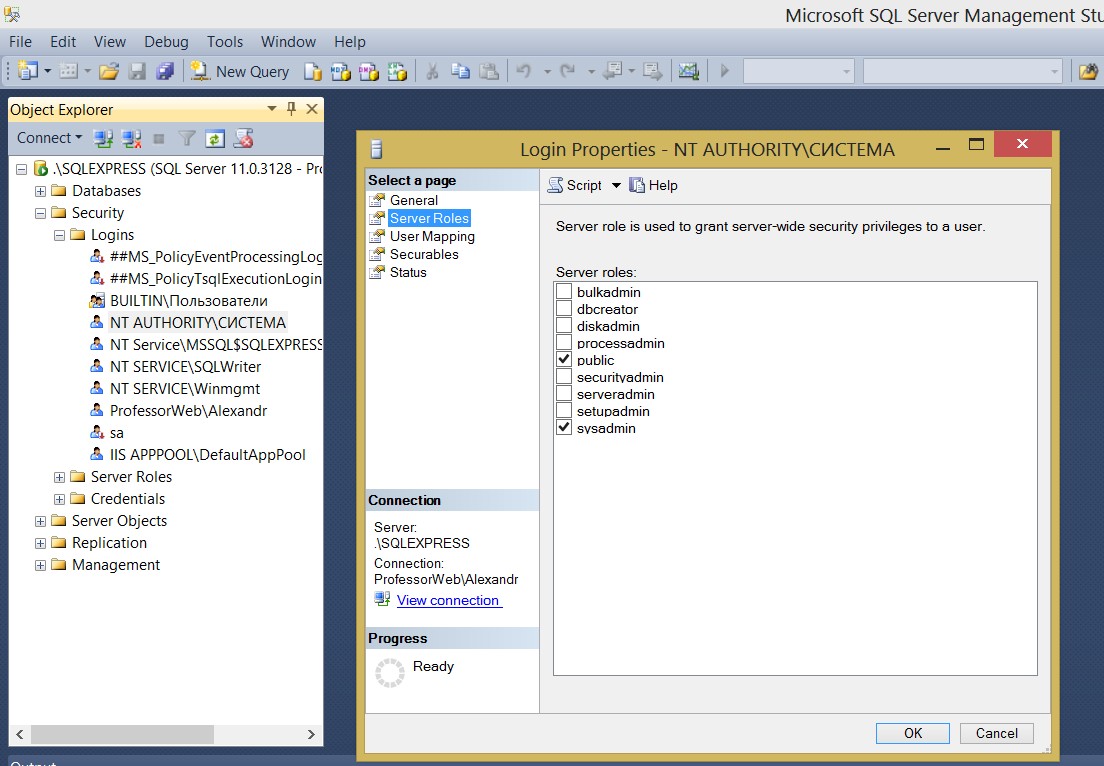
Task: Open the Edit menu
Action: coord(63,42)
